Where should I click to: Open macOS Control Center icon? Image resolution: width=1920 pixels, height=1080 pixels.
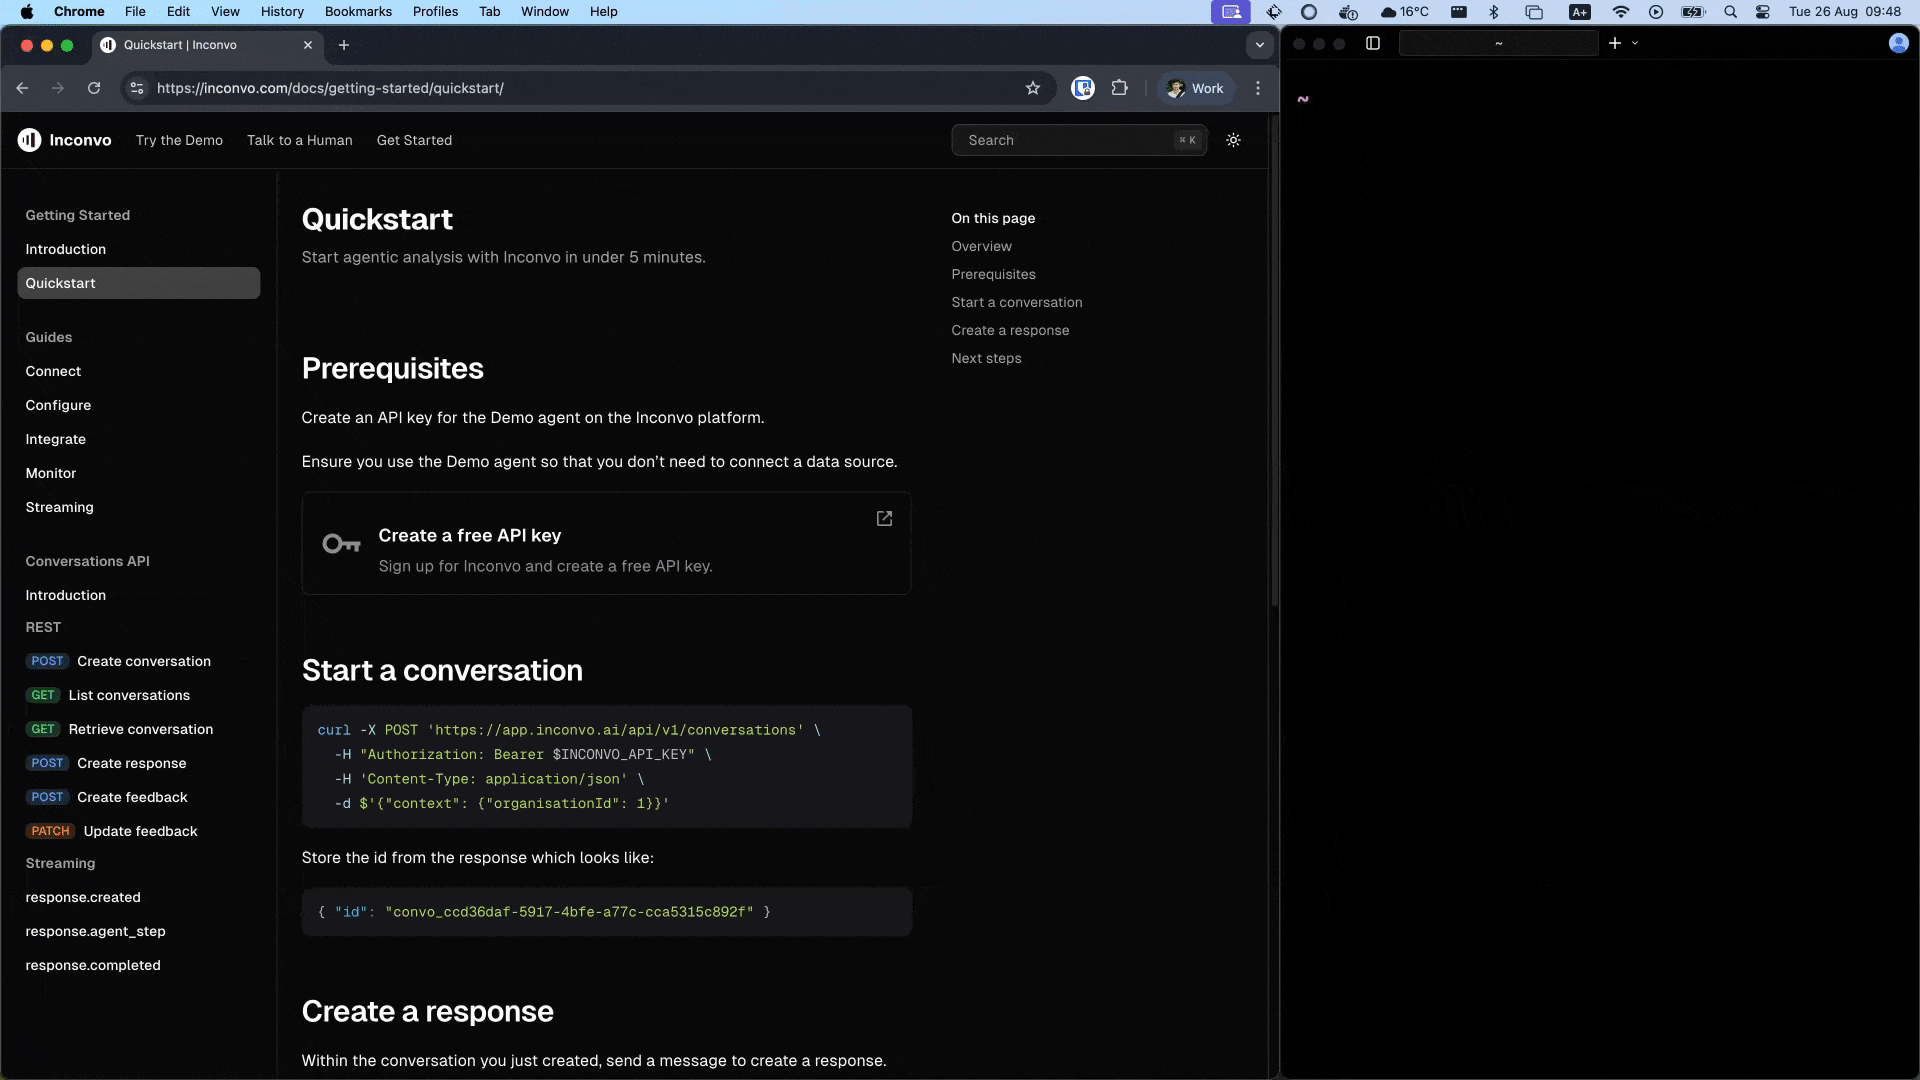(1763, 11)
